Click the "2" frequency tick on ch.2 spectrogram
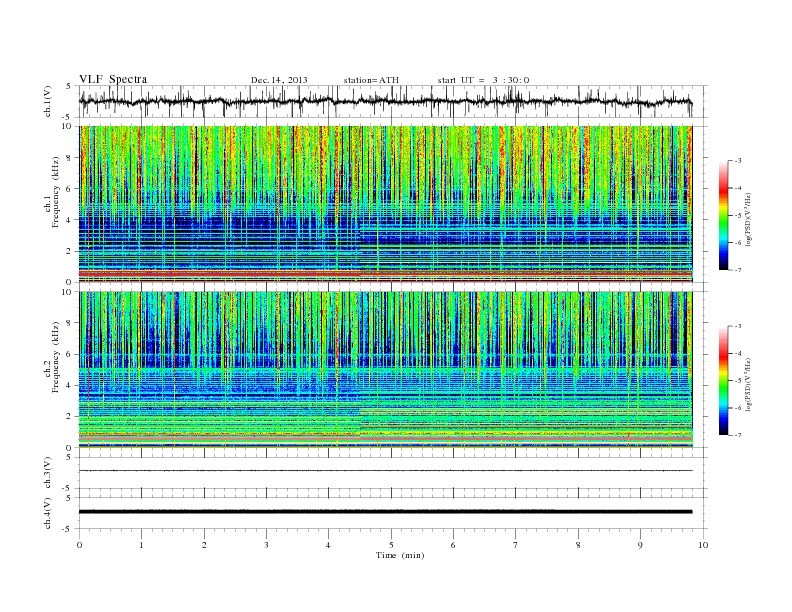This screenshot has height=612, width=792. click(69, 417)
